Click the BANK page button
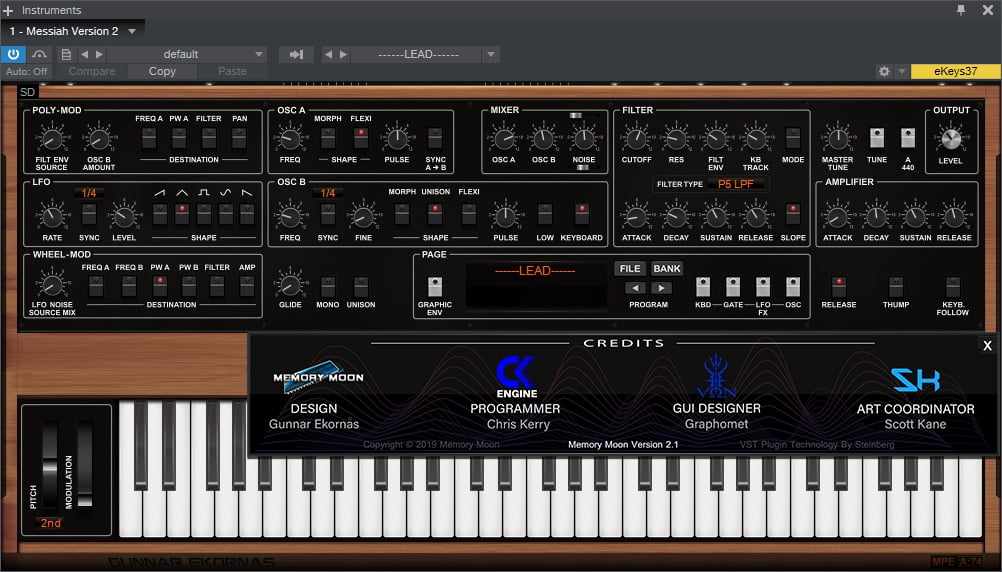Image resolution: width=1002 pixels, height=572 pixels. point(667,268)
